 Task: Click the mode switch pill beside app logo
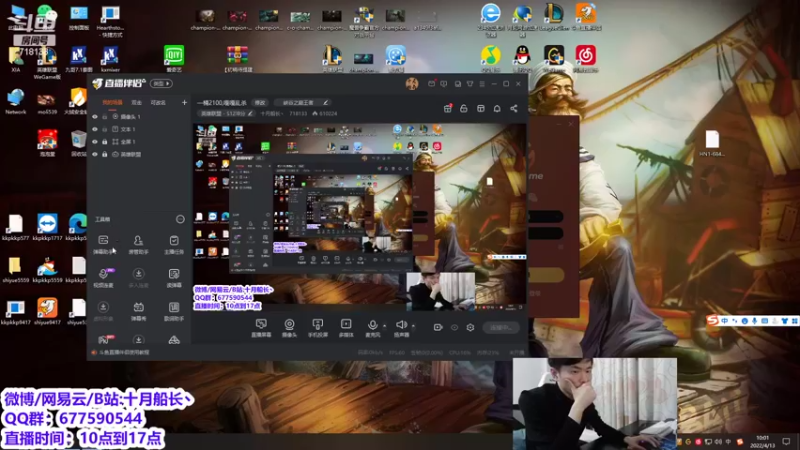pos(161,83)
